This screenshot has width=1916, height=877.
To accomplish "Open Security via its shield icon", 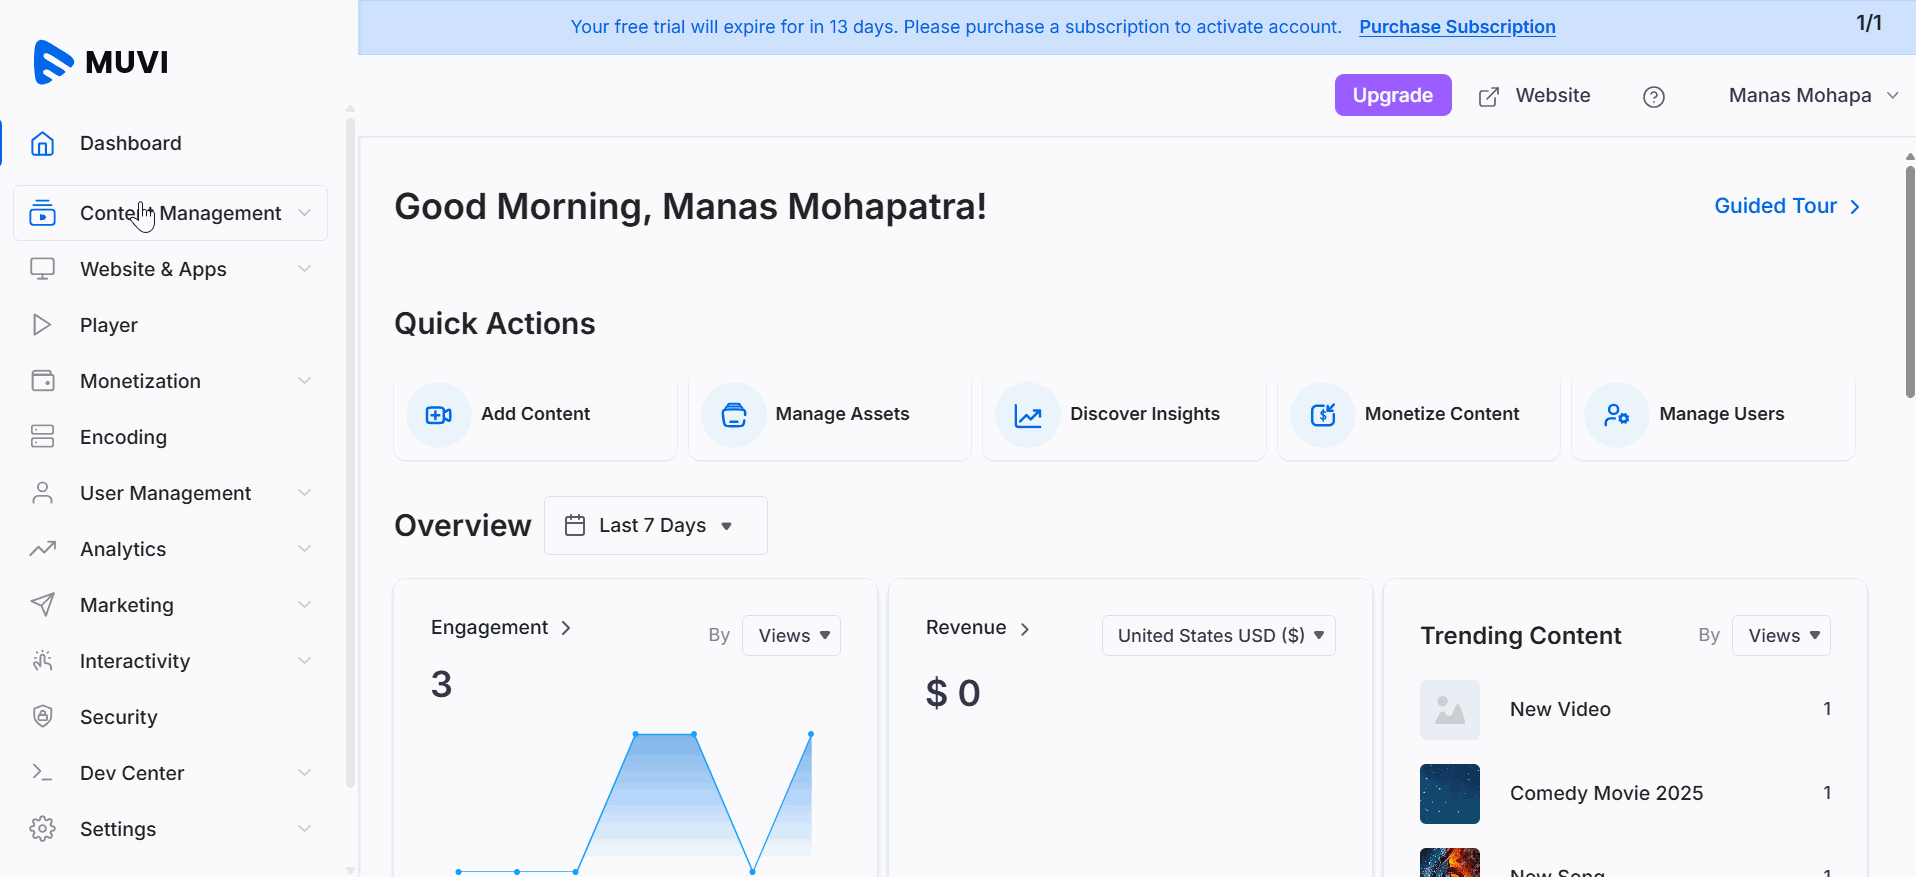I will coord(42,717).
